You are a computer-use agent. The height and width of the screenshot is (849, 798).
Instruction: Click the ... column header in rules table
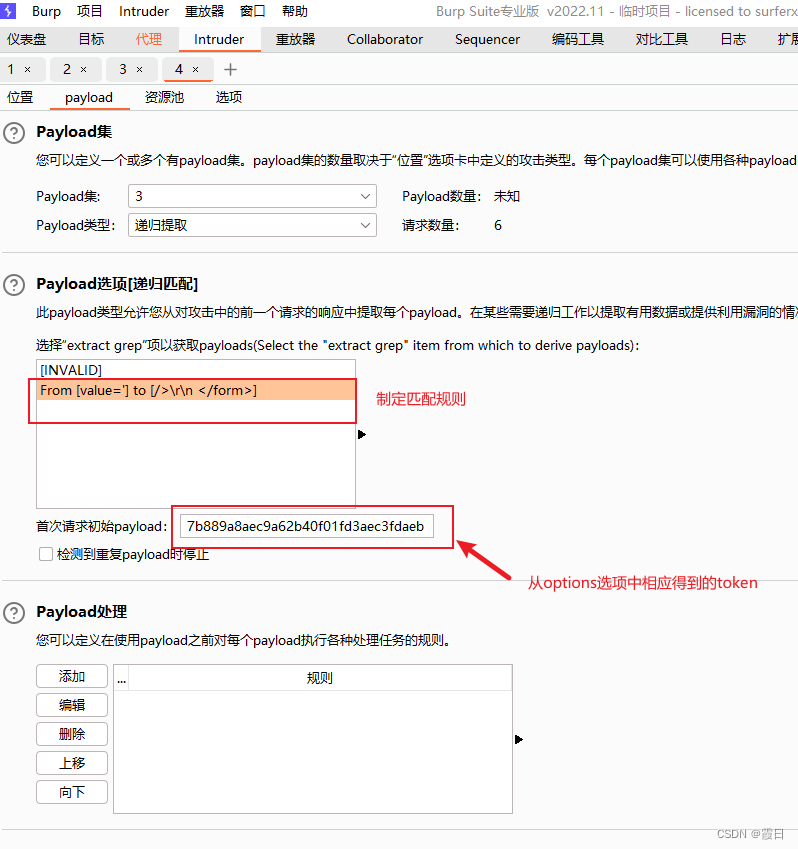pos(121,678)
